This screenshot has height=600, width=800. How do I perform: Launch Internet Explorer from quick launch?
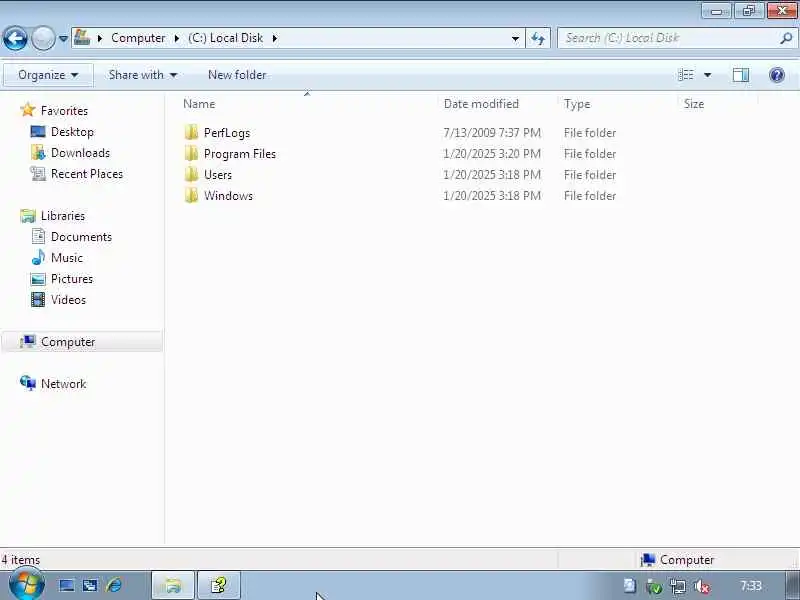click(114, 585)
